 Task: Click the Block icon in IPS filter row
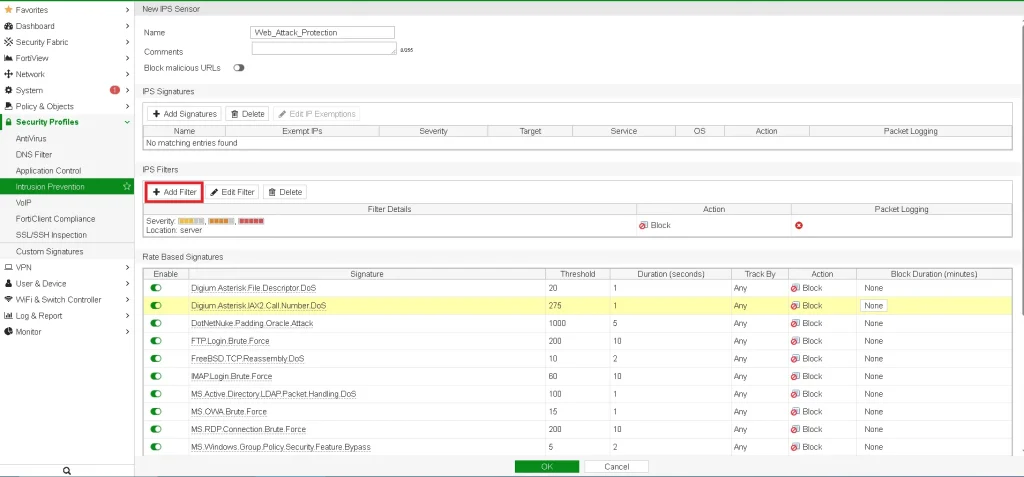(x=643, y=225)
